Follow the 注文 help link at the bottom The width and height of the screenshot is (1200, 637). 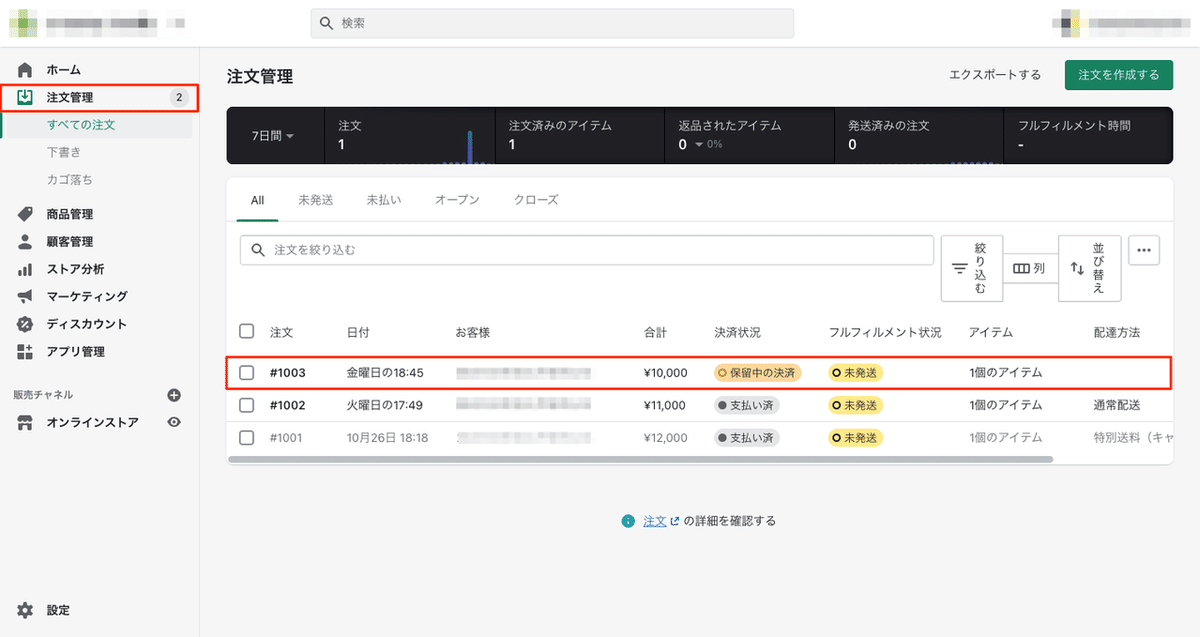[x=655, y=521]
